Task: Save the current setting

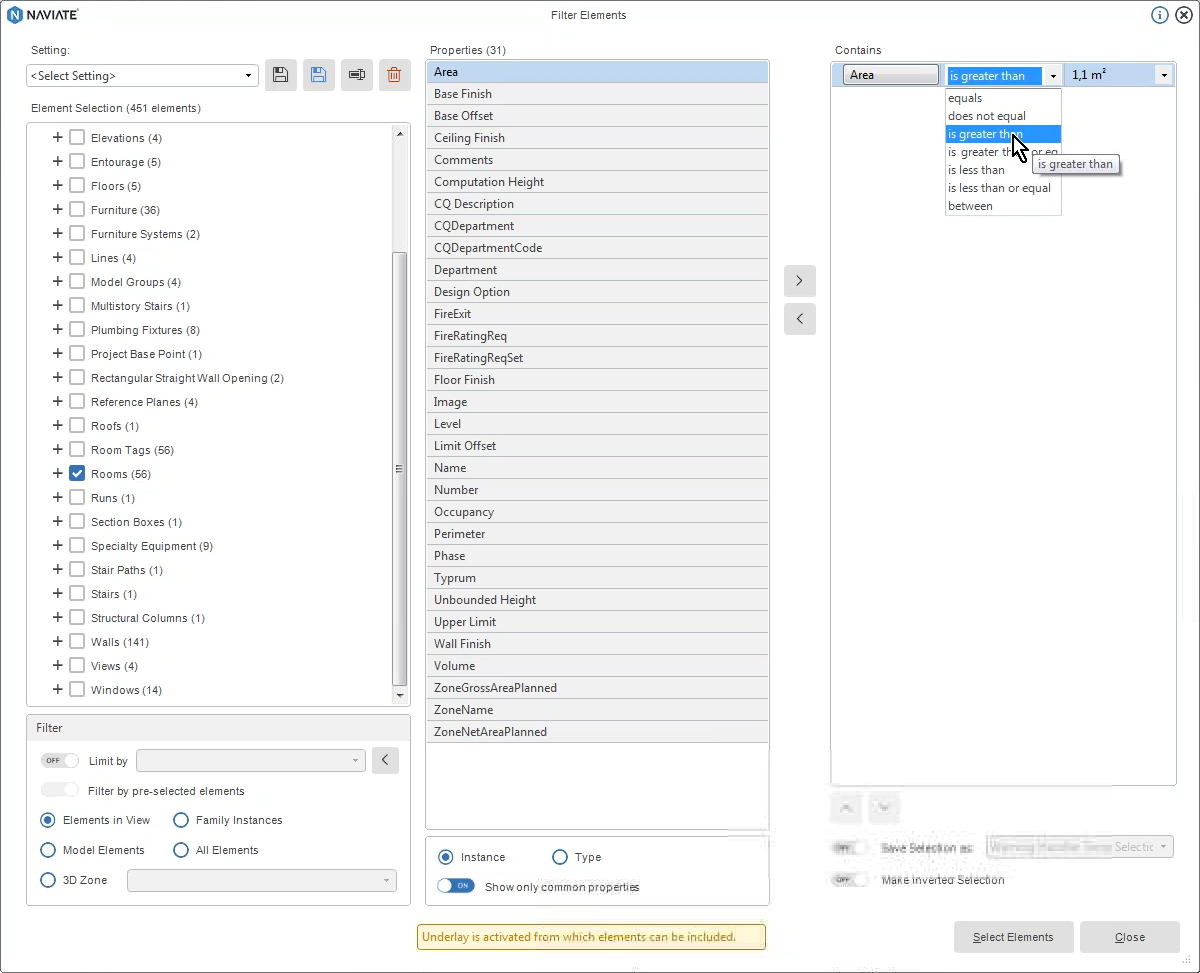Action: pos(281,74)
